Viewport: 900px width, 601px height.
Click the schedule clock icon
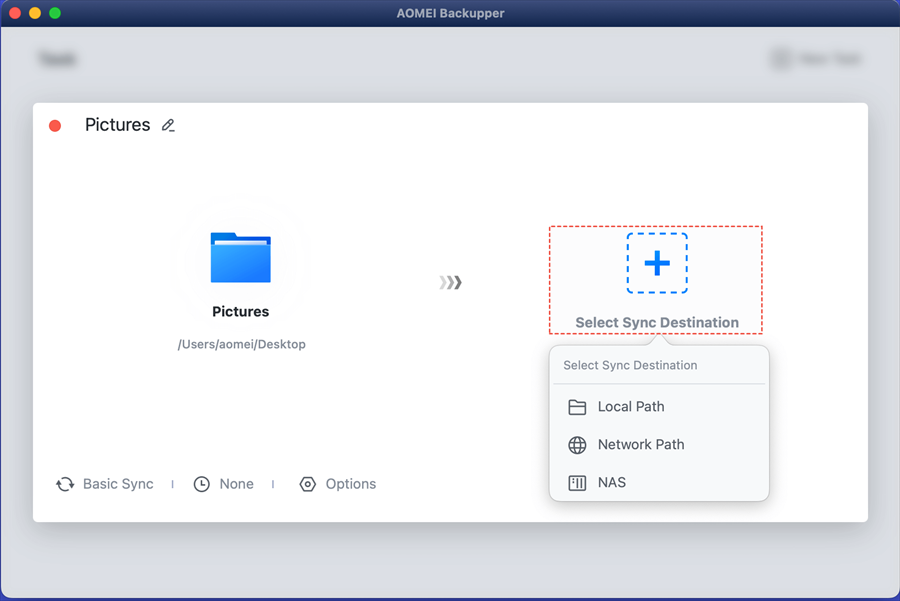pyautogui.click(x=201, y=484)
